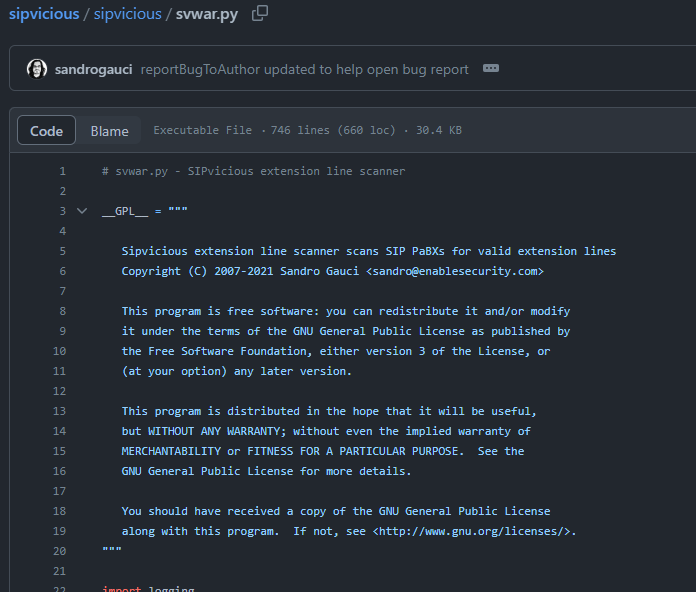Select line number 19
This screenshot has height=592, width=696.
click(59, 531)
